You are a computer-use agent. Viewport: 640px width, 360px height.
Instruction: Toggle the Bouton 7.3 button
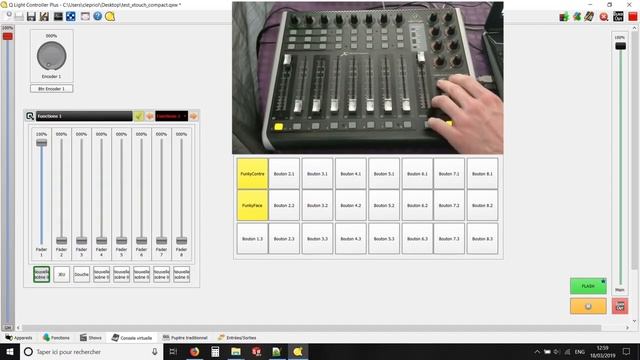point(449,239)
